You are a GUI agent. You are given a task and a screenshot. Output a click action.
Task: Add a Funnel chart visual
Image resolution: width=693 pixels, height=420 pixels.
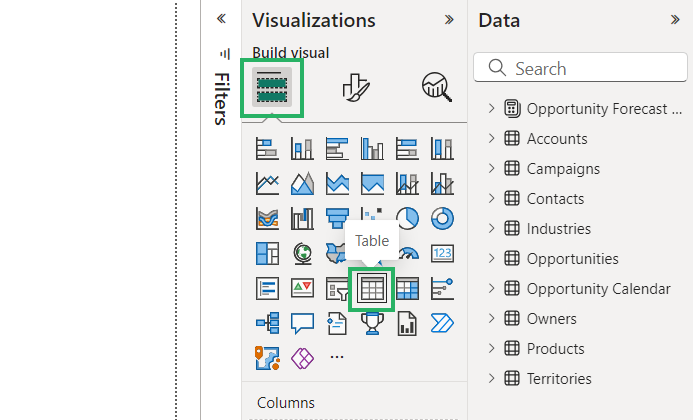(337, 218)
